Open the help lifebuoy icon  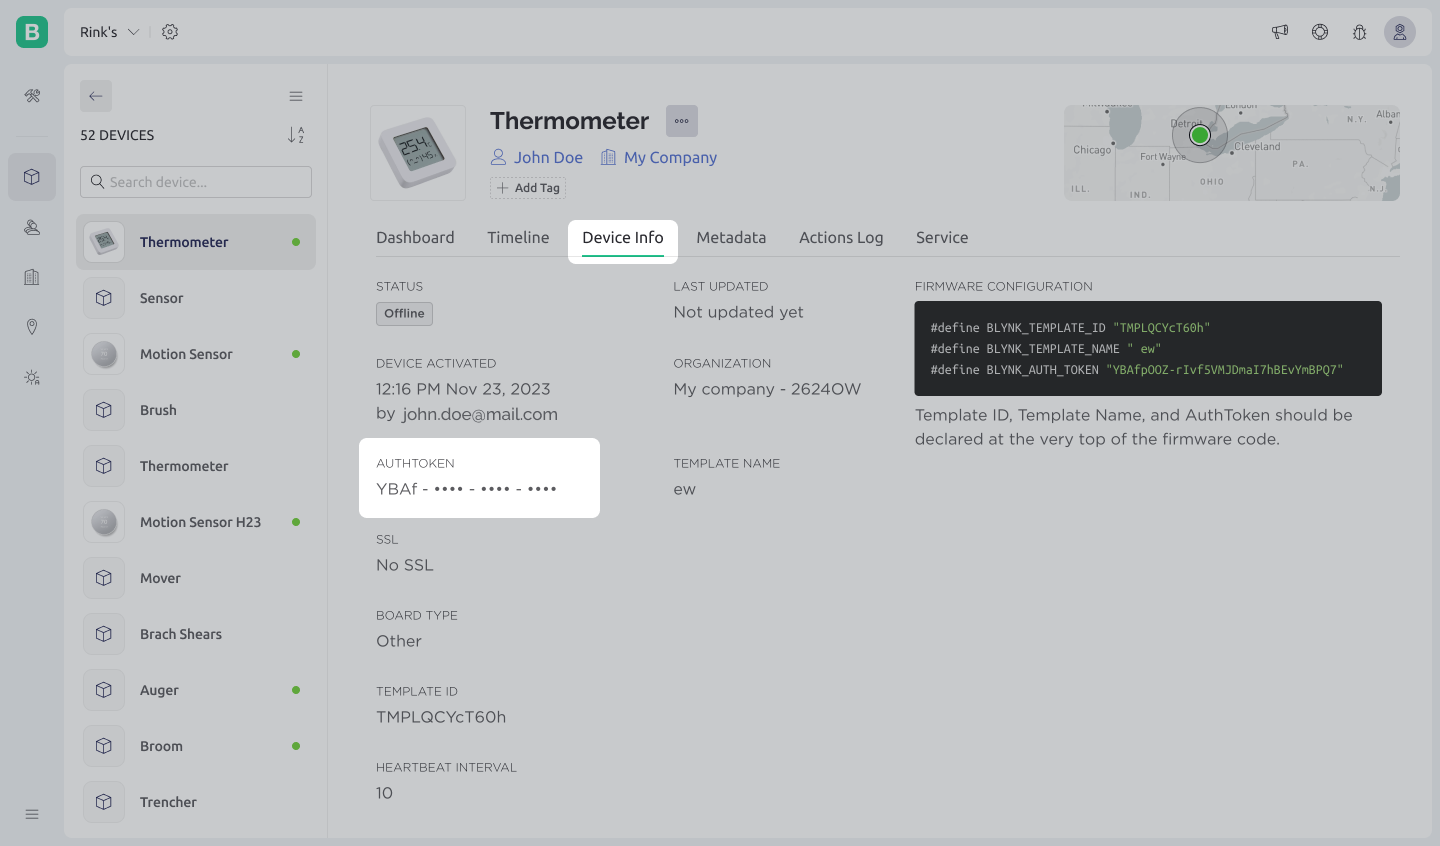tap(1320, 32)
